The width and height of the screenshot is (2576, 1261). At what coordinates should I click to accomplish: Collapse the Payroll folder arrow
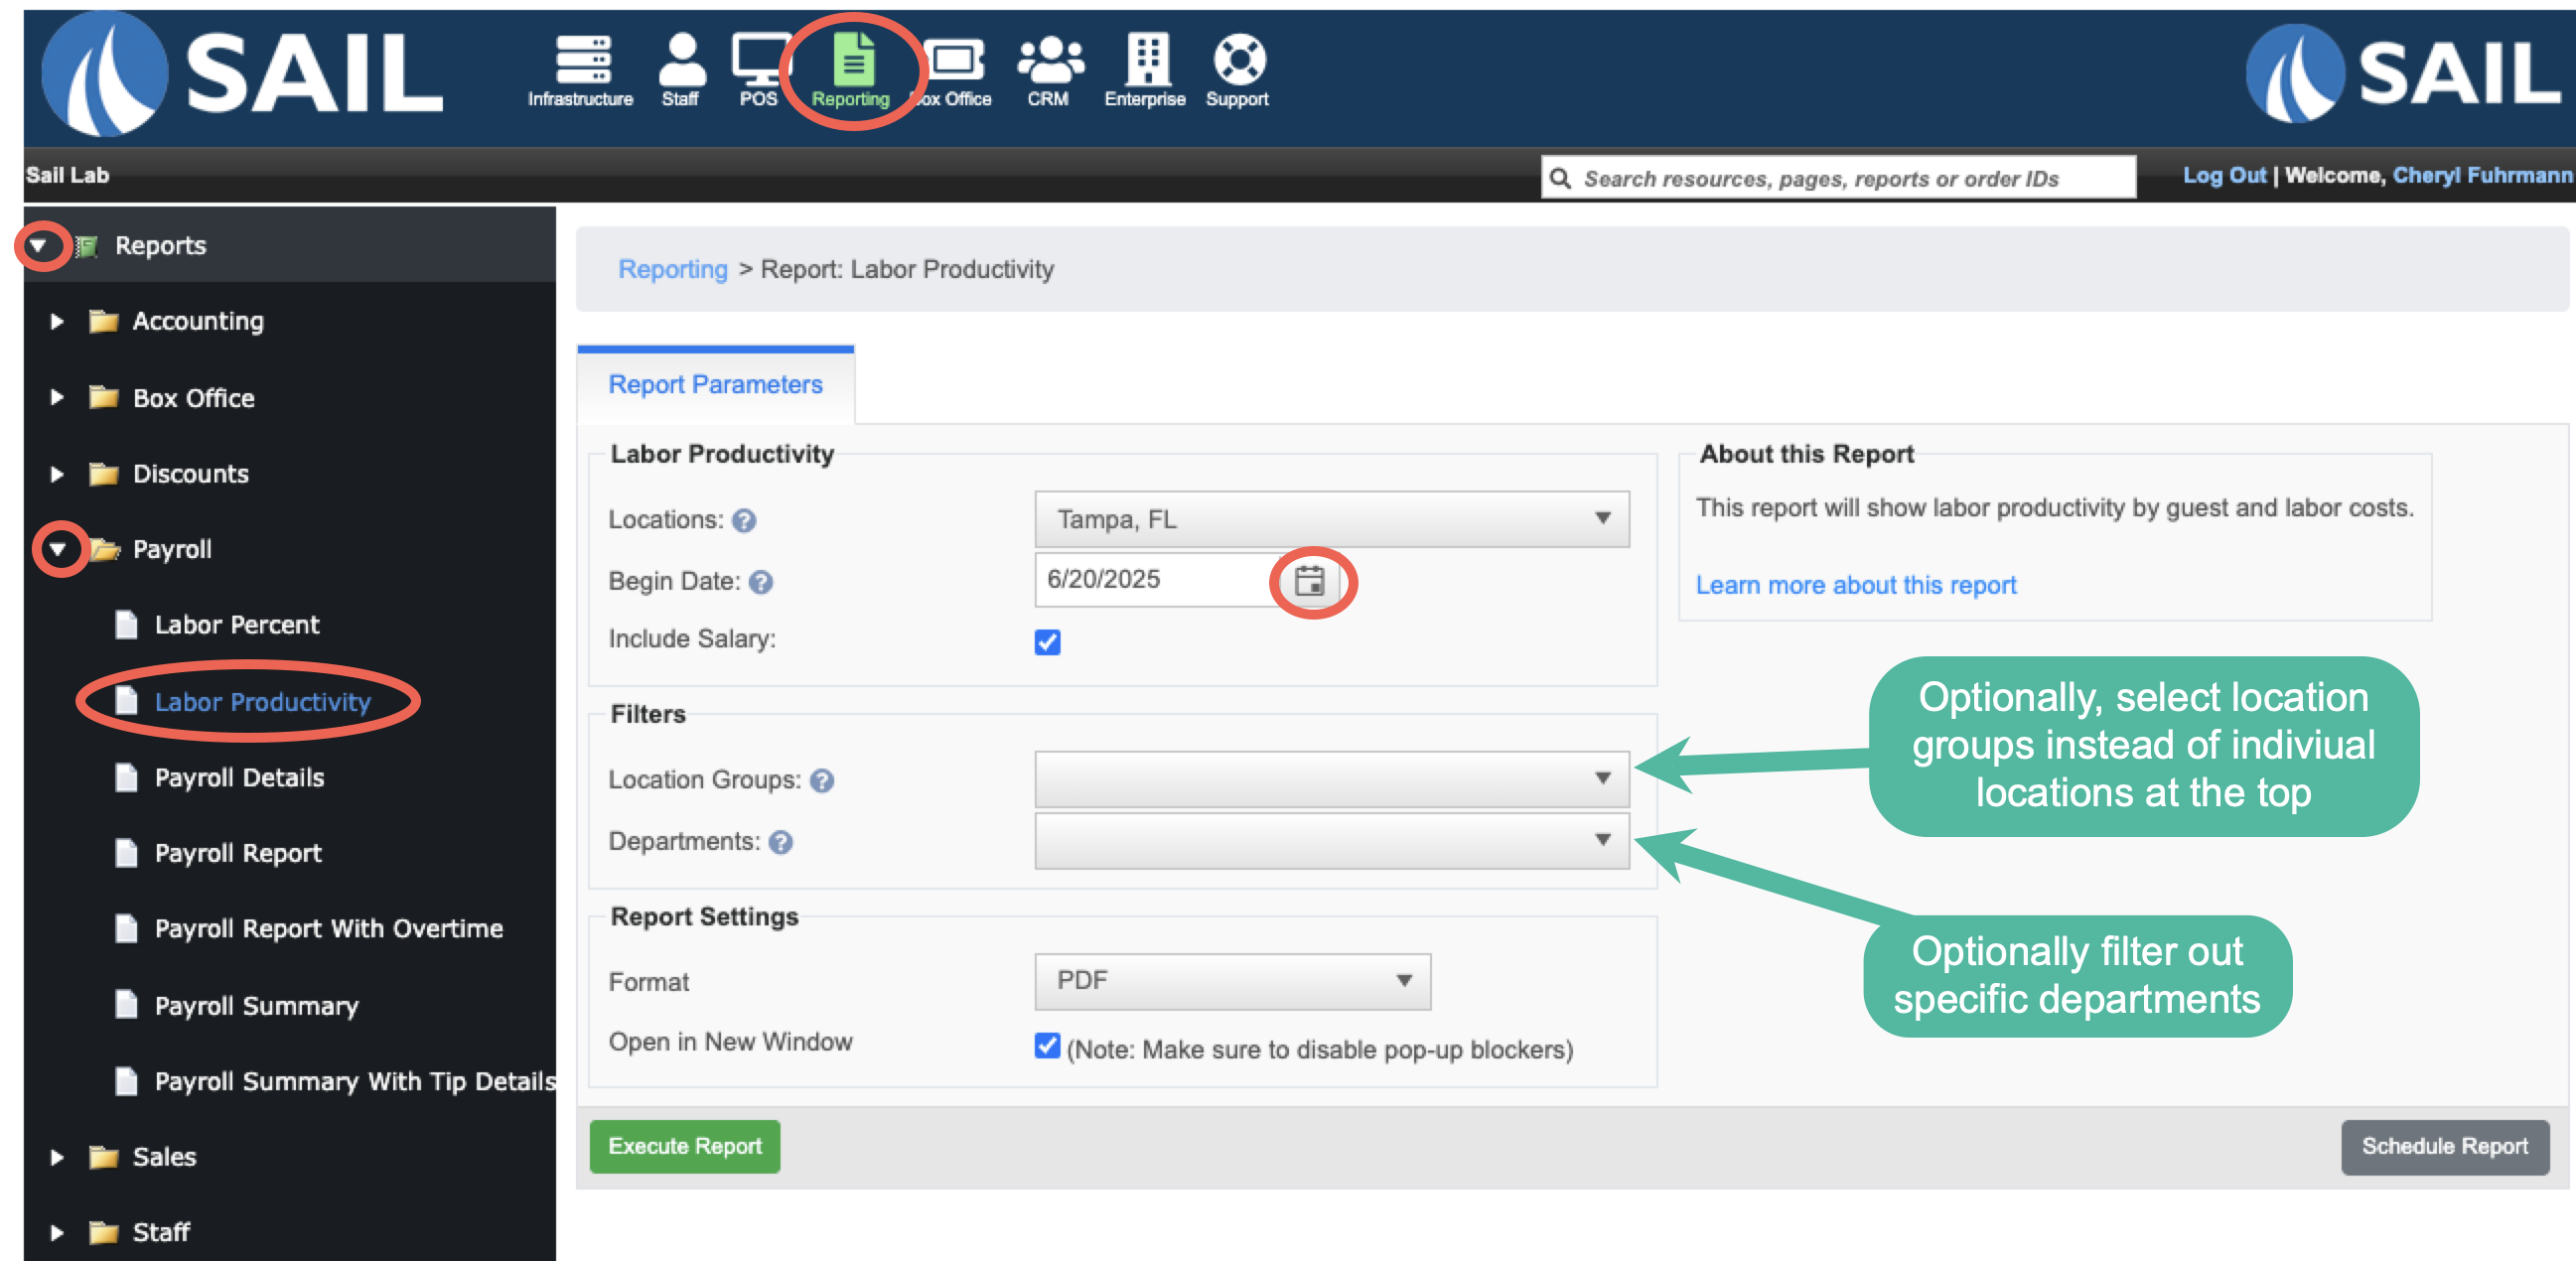58,549
